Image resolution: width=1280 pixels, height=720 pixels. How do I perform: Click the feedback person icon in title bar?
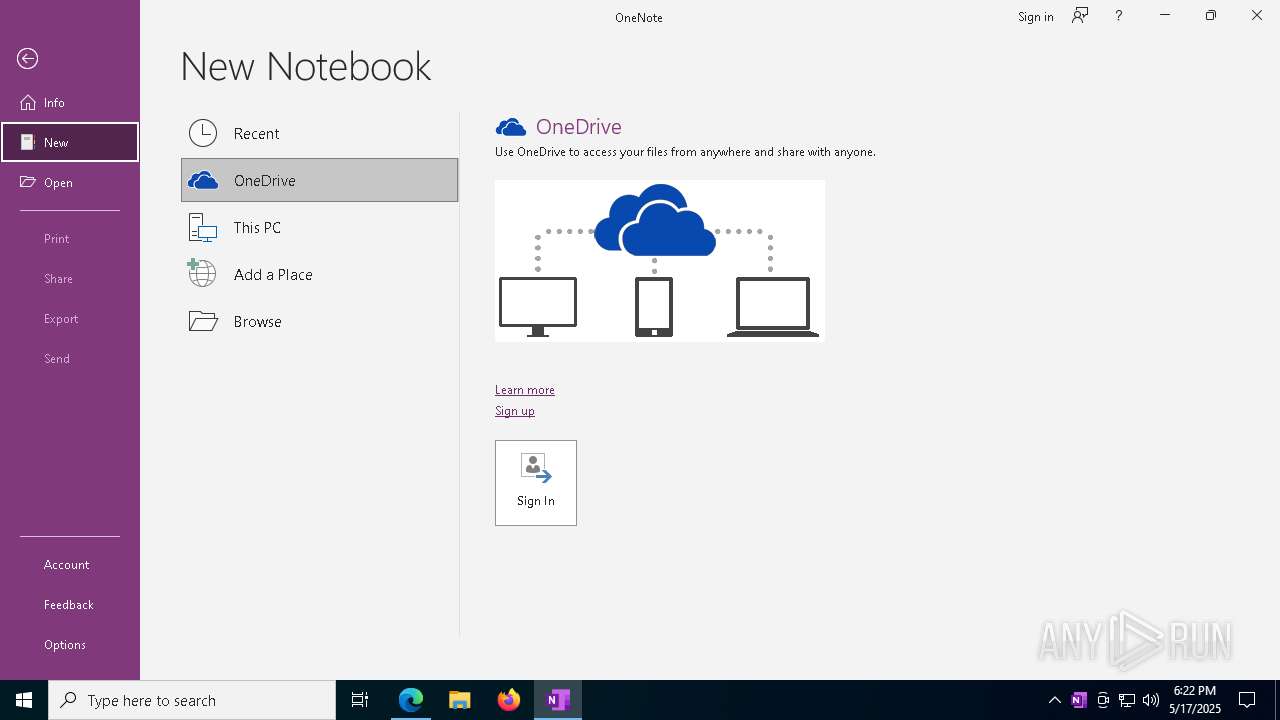click(1080, 16)
